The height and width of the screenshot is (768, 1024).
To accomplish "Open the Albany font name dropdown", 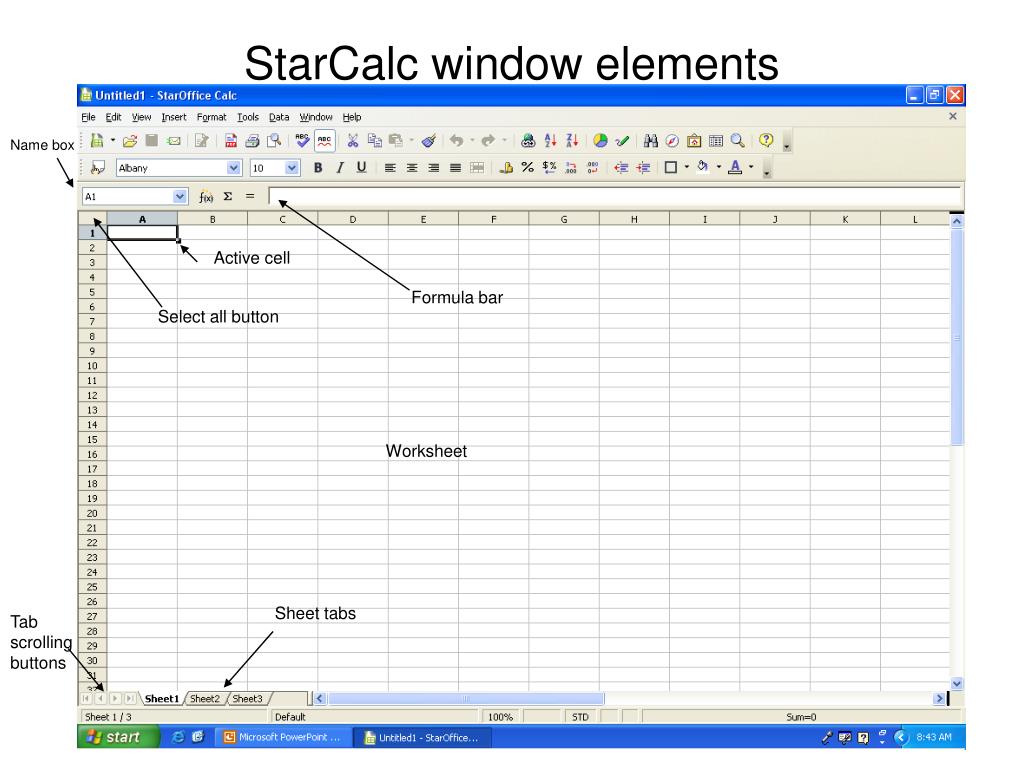I will [x=233, y=168].
